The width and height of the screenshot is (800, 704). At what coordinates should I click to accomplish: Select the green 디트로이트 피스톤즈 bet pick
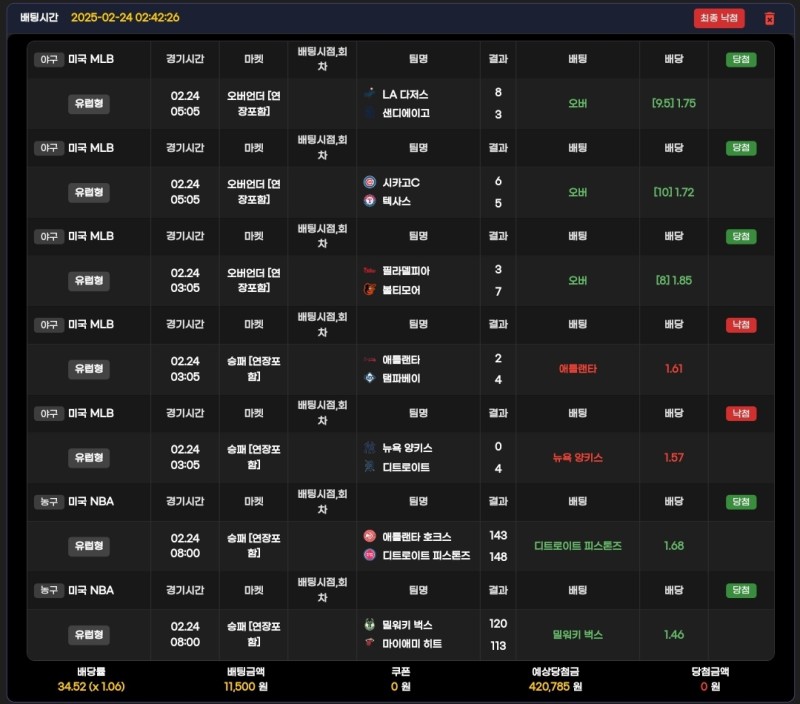tap(578, 546)
